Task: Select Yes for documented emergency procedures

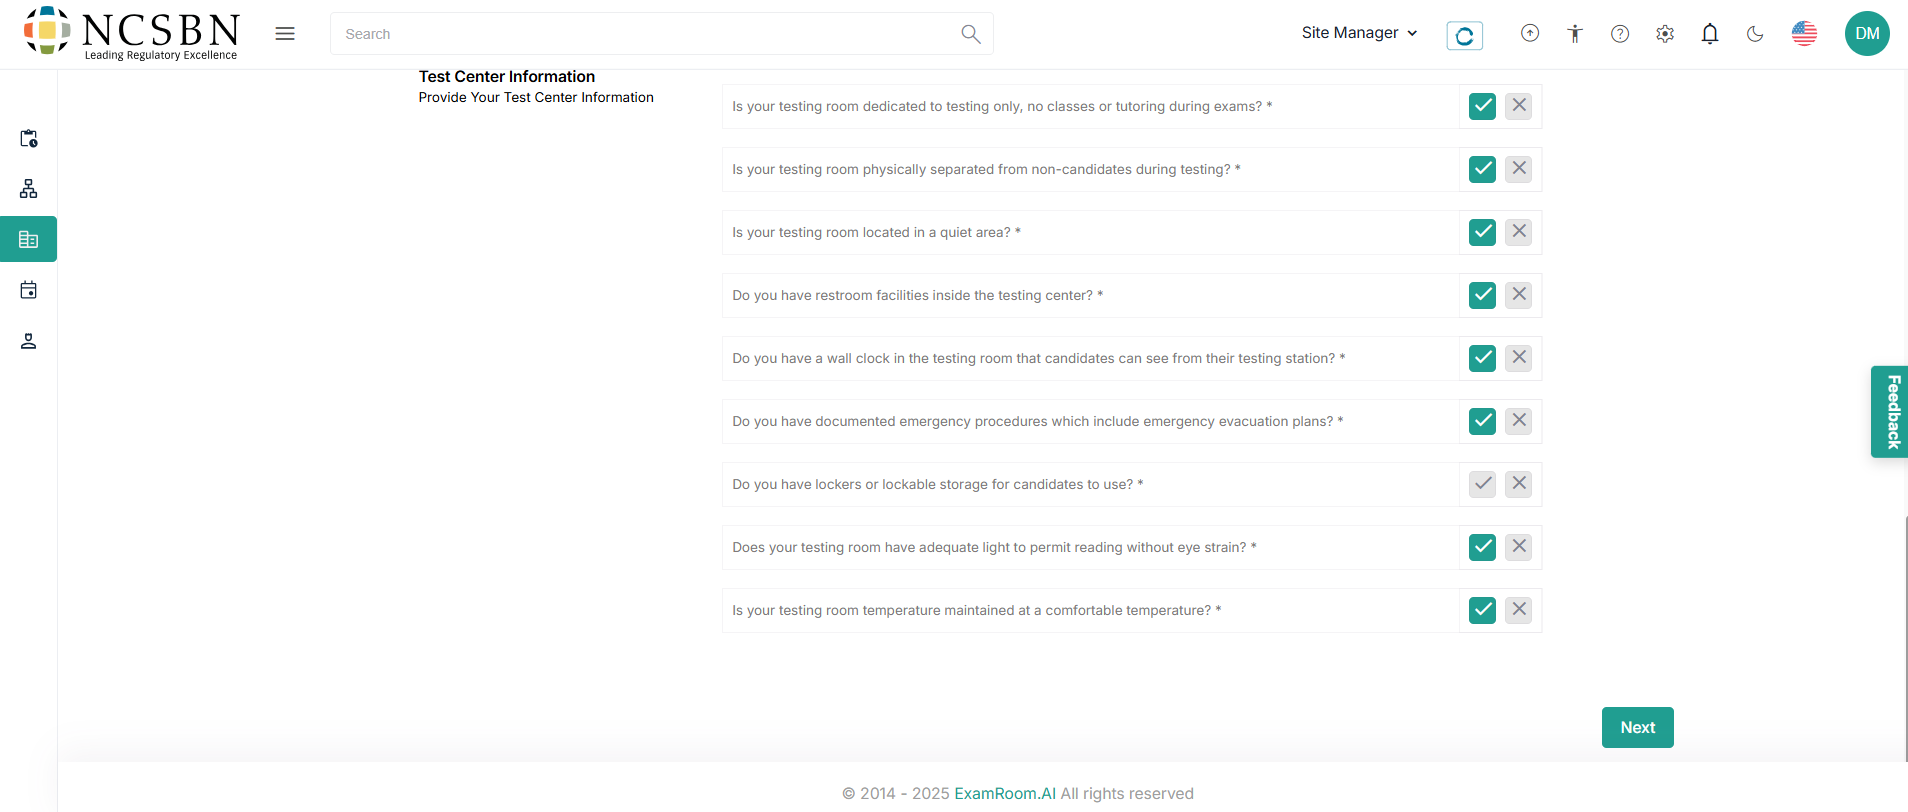Action: 1482,421
